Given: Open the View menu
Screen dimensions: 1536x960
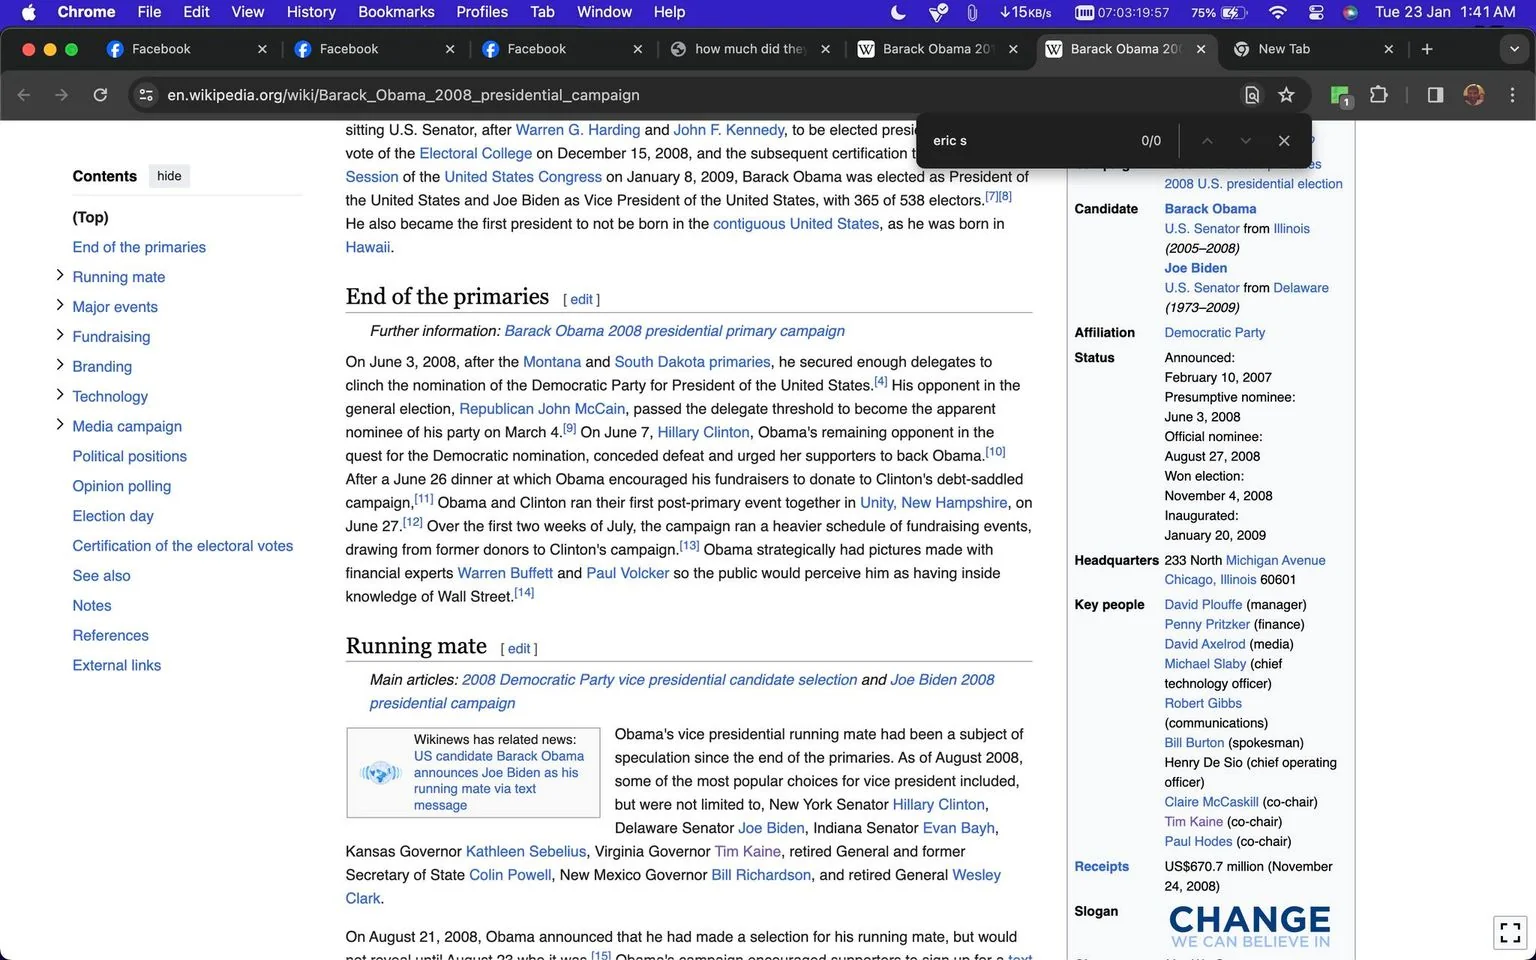Looking at the screenshot, I should pyautogui.click(x=248, y=12).
